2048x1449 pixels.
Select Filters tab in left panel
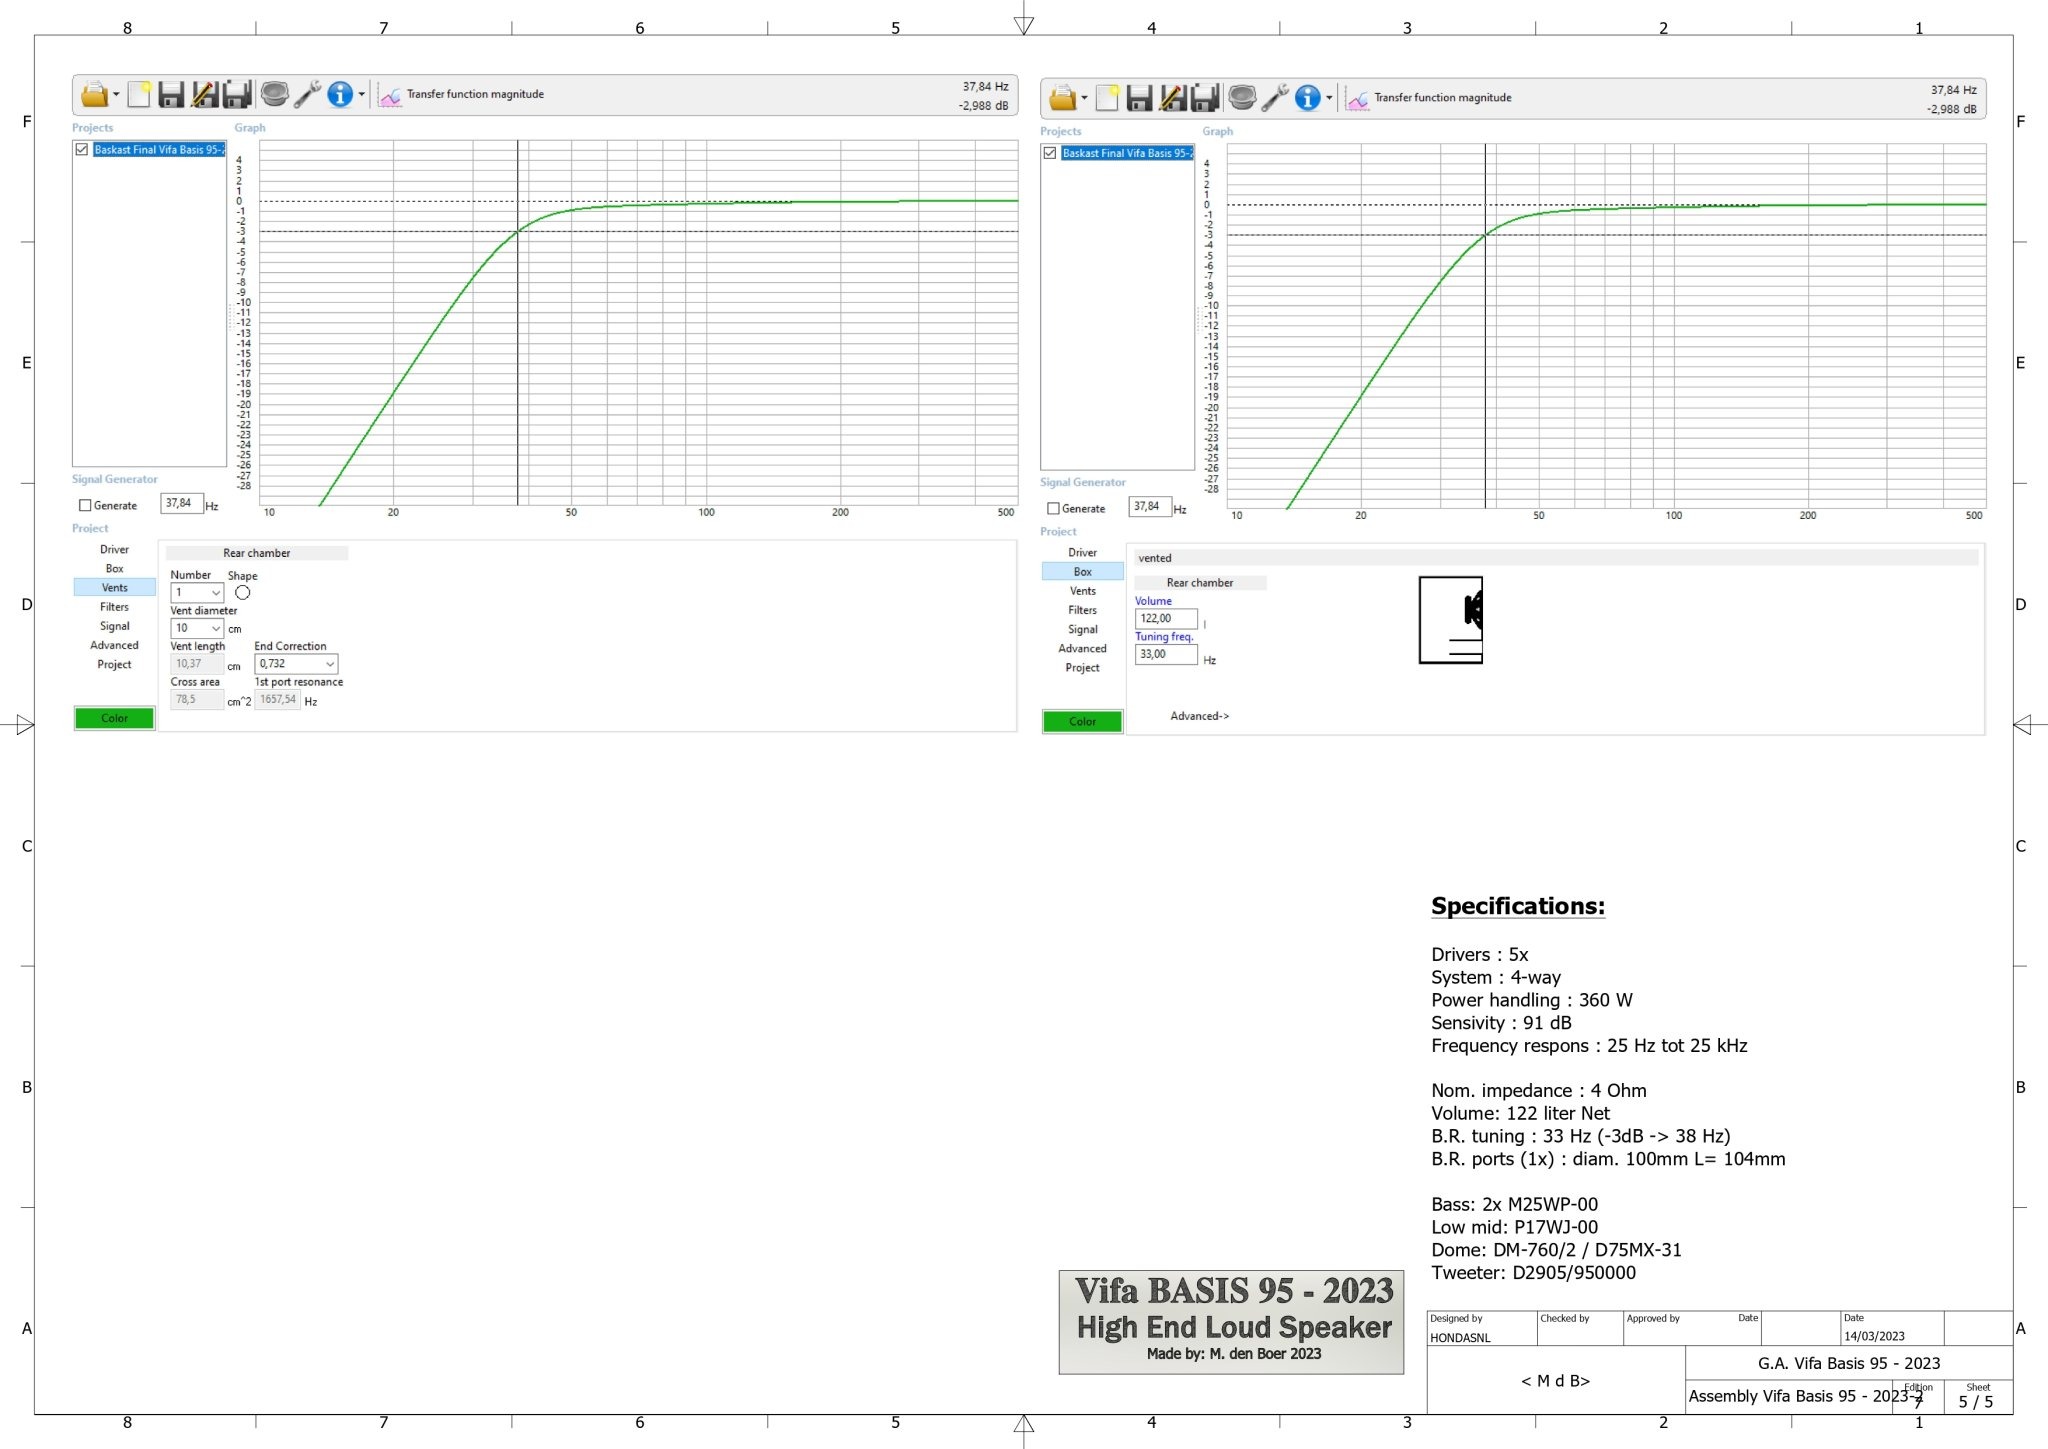[114, 606]
